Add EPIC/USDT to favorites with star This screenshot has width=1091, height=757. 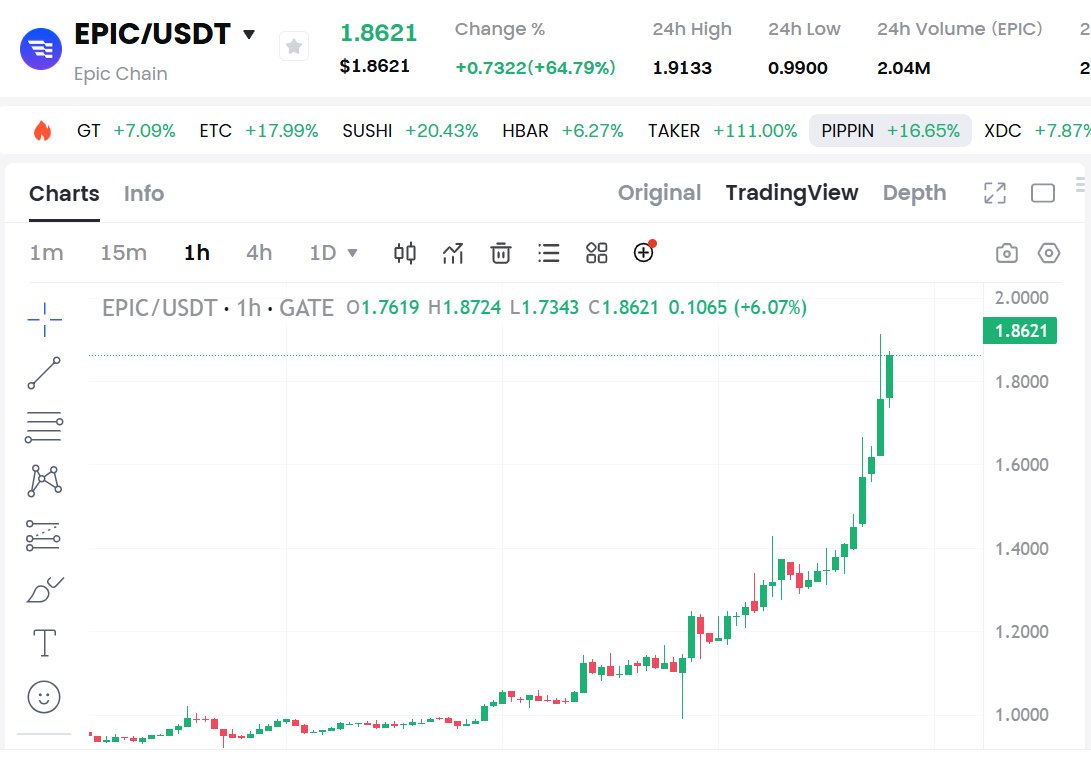click(294, 47)
